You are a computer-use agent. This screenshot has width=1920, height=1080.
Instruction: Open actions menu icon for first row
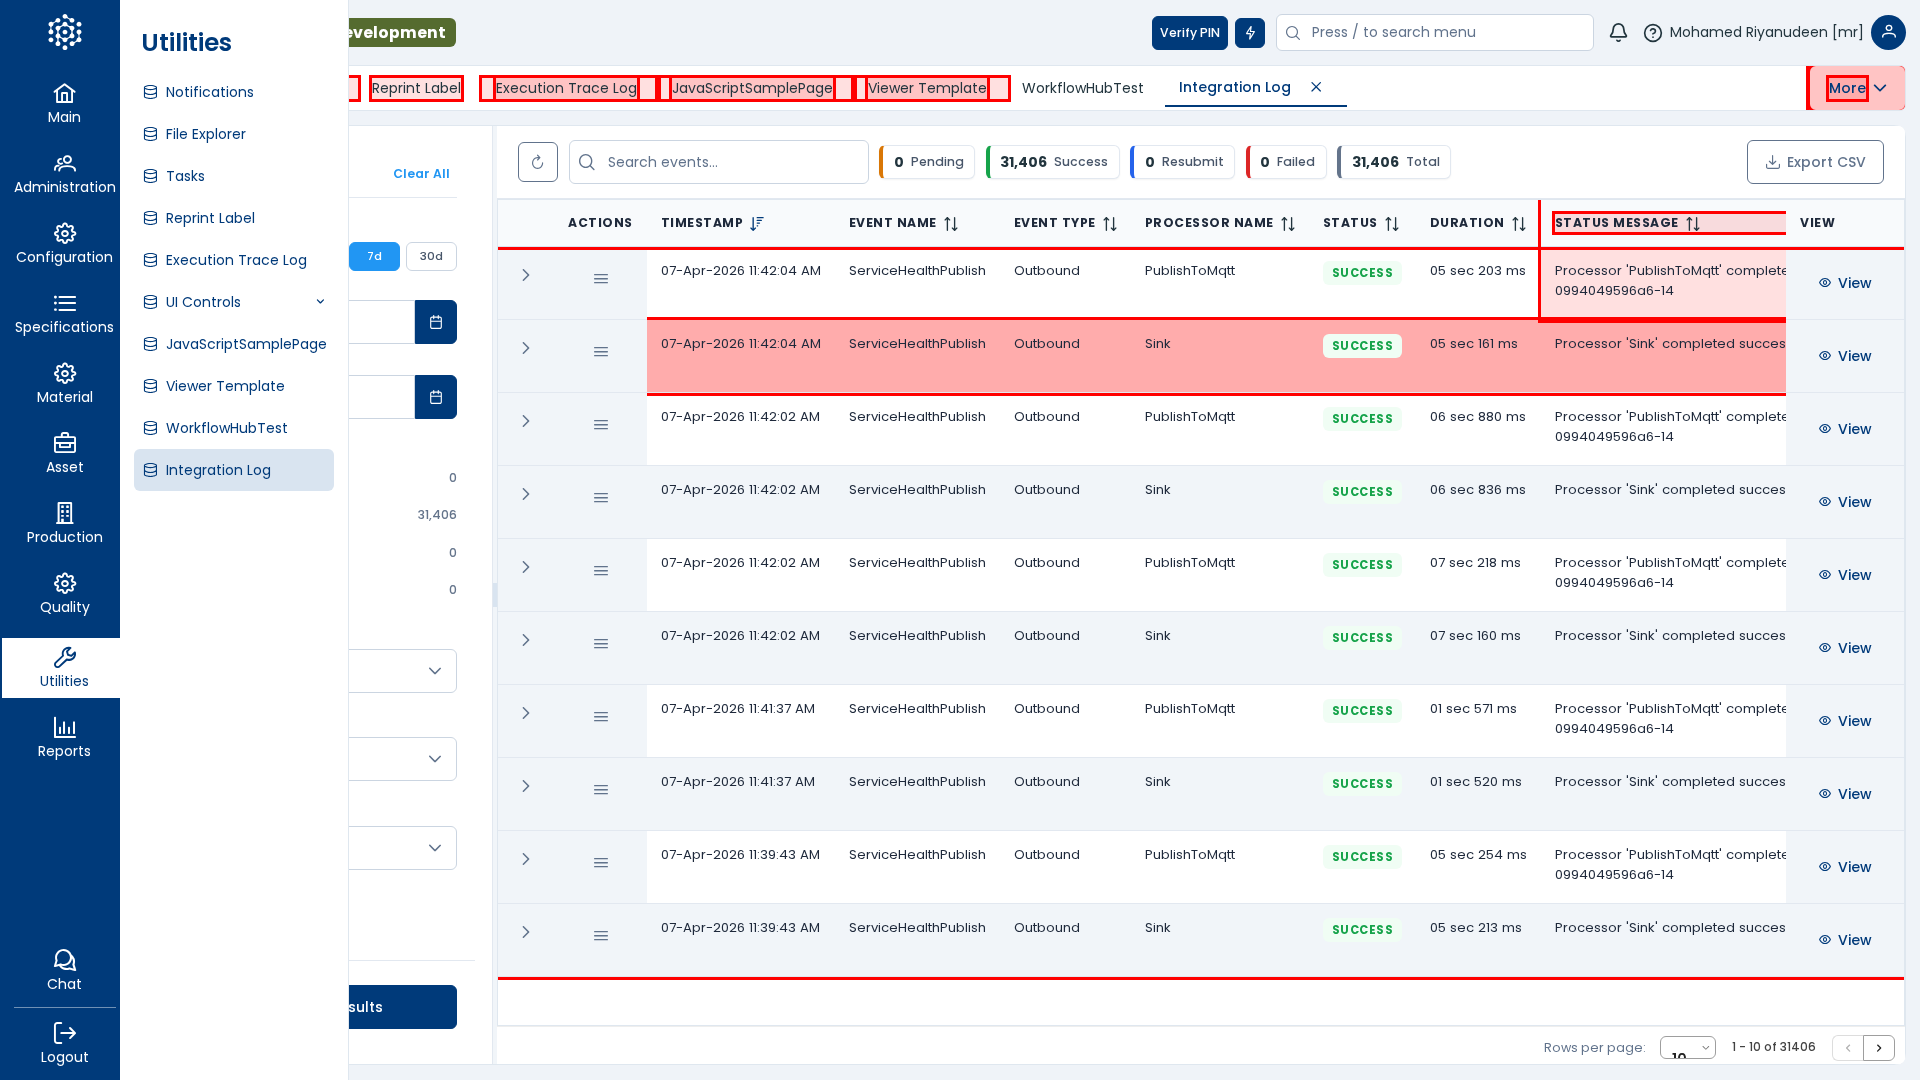pos(601,279)
